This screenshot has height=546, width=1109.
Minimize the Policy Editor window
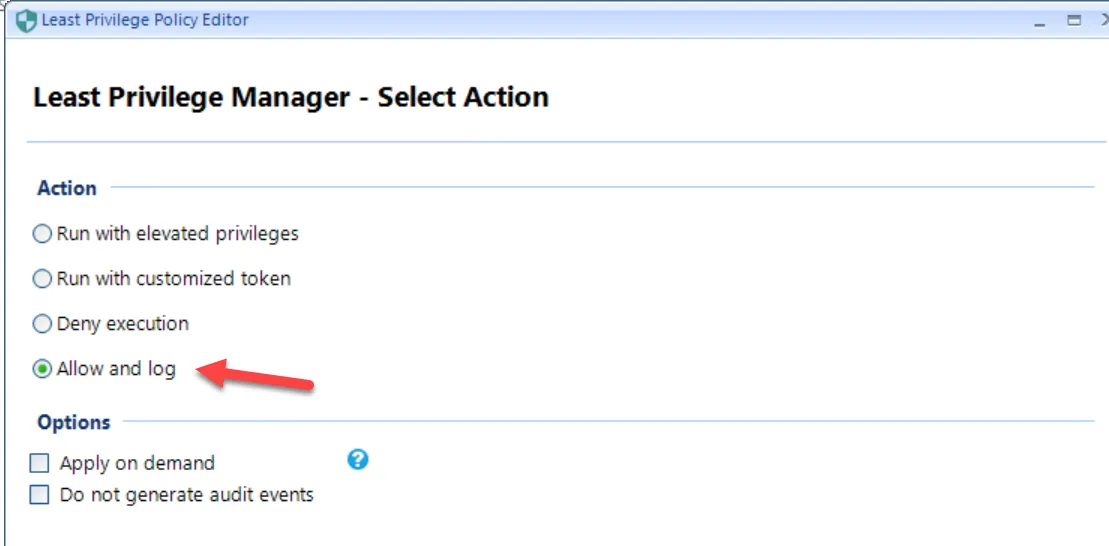pyautogui.click(x=1041, y=20)
